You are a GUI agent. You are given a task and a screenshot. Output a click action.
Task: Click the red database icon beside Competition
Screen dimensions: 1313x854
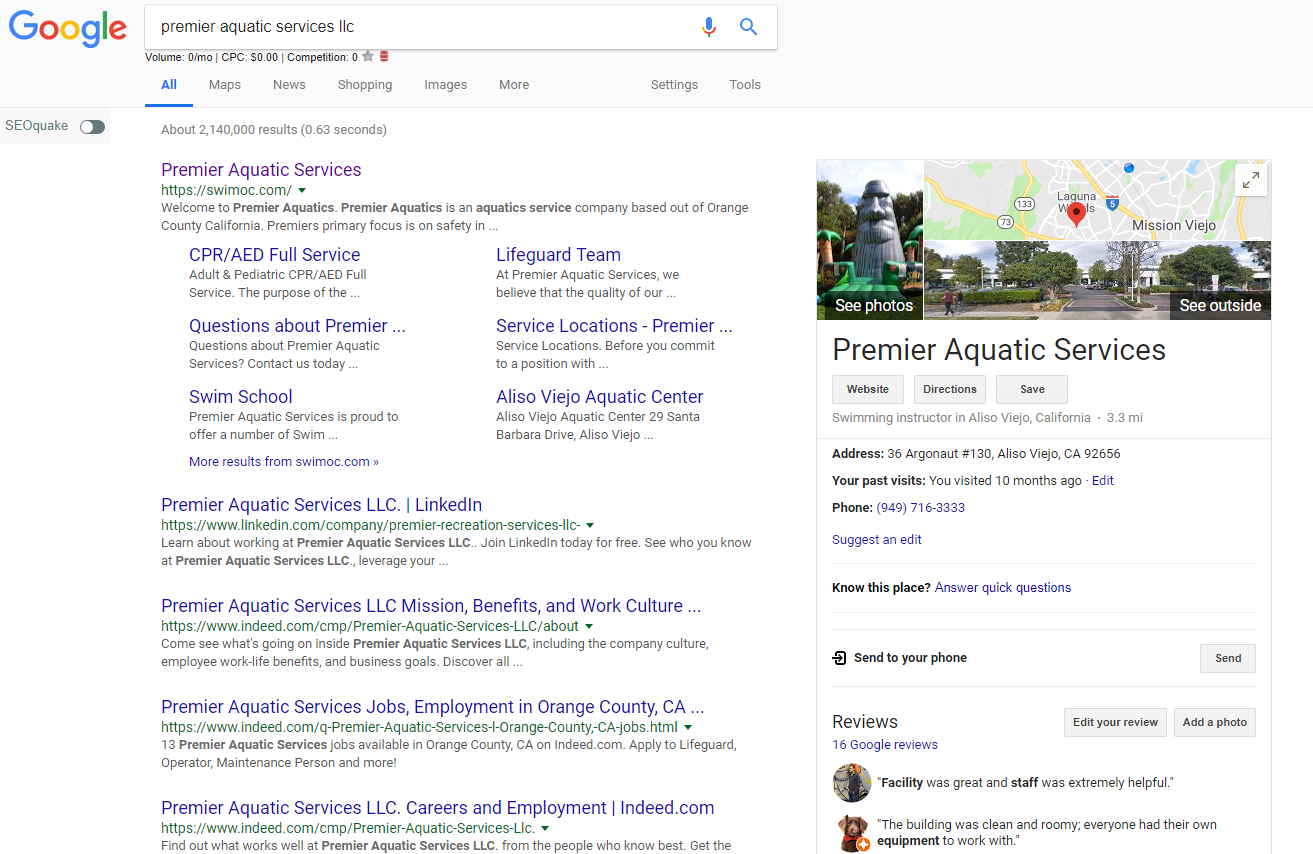pyautogui.click(x=384, y=57)
